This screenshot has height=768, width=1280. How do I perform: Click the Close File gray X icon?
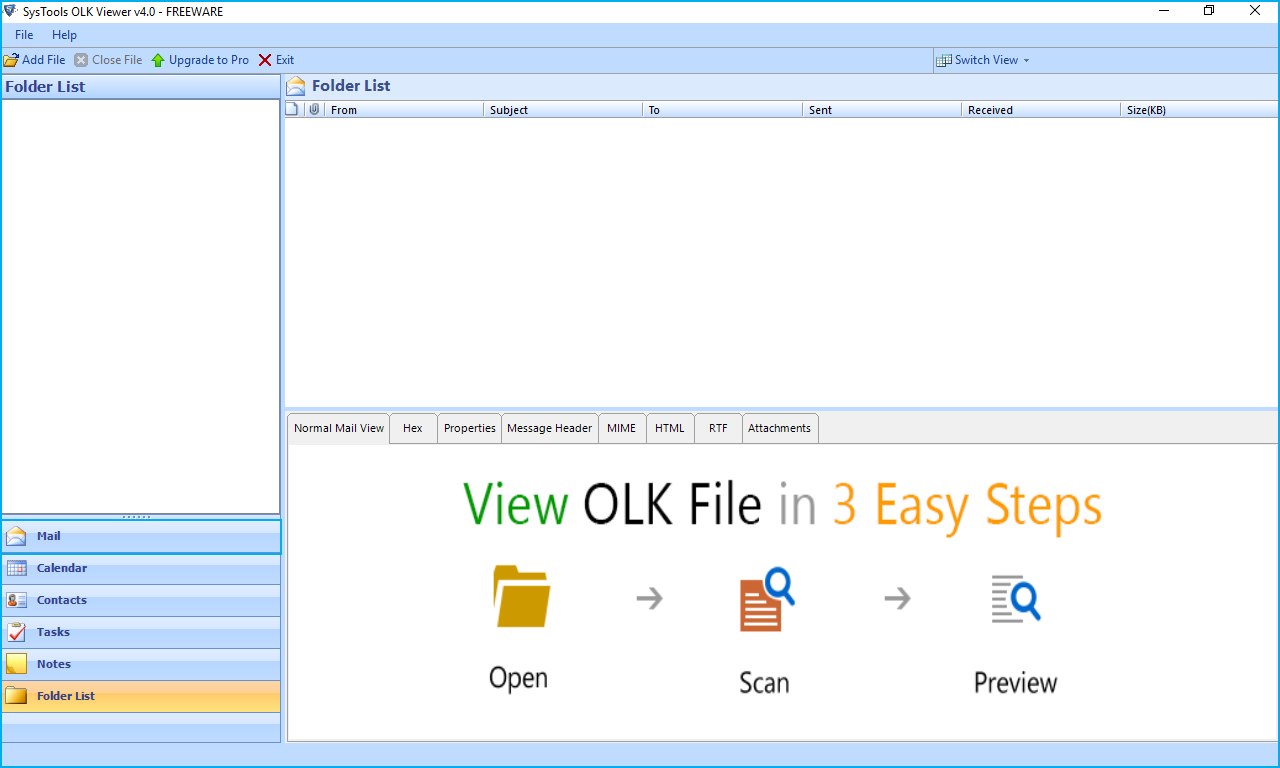click(x=81, y=60)
